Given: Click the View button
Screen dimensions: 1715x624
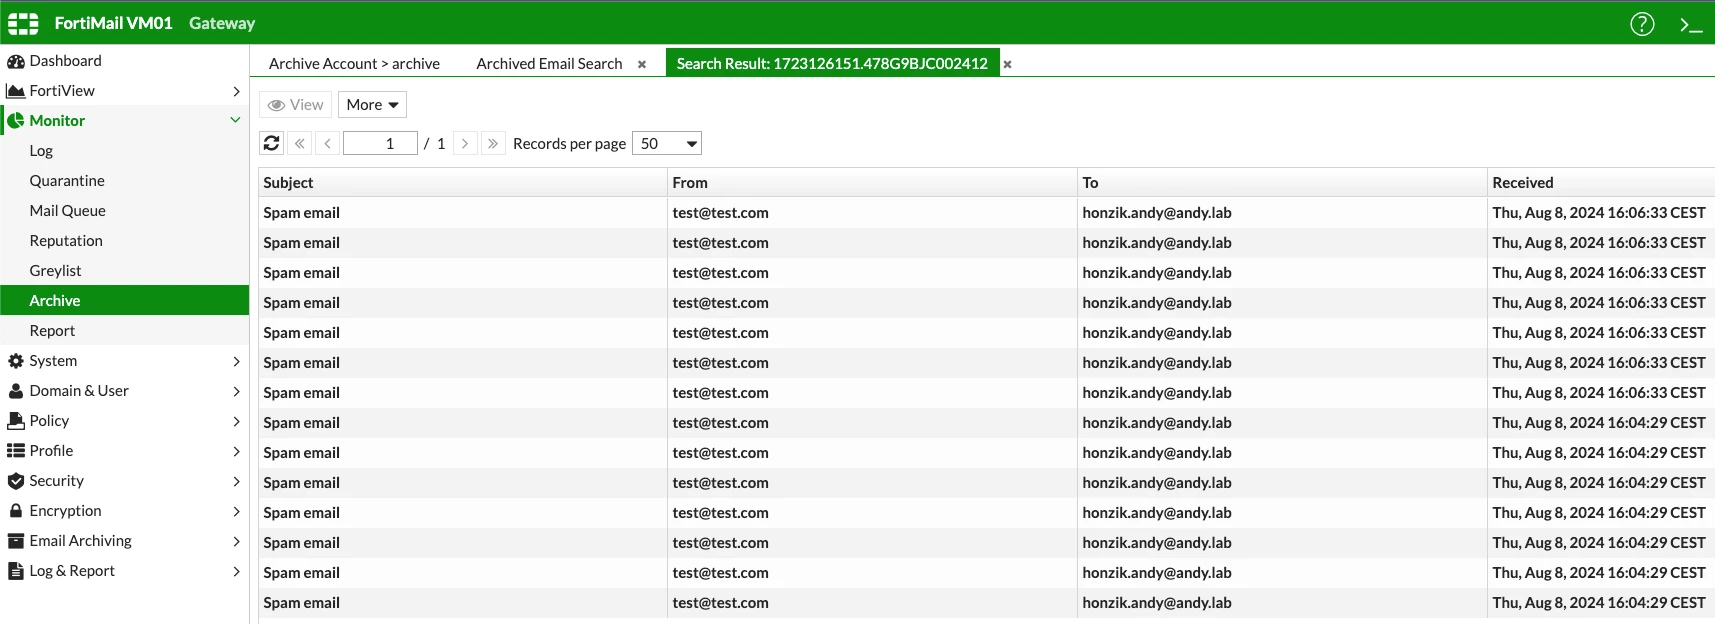Looking at the screenshot, I should (x=295, y=104).
